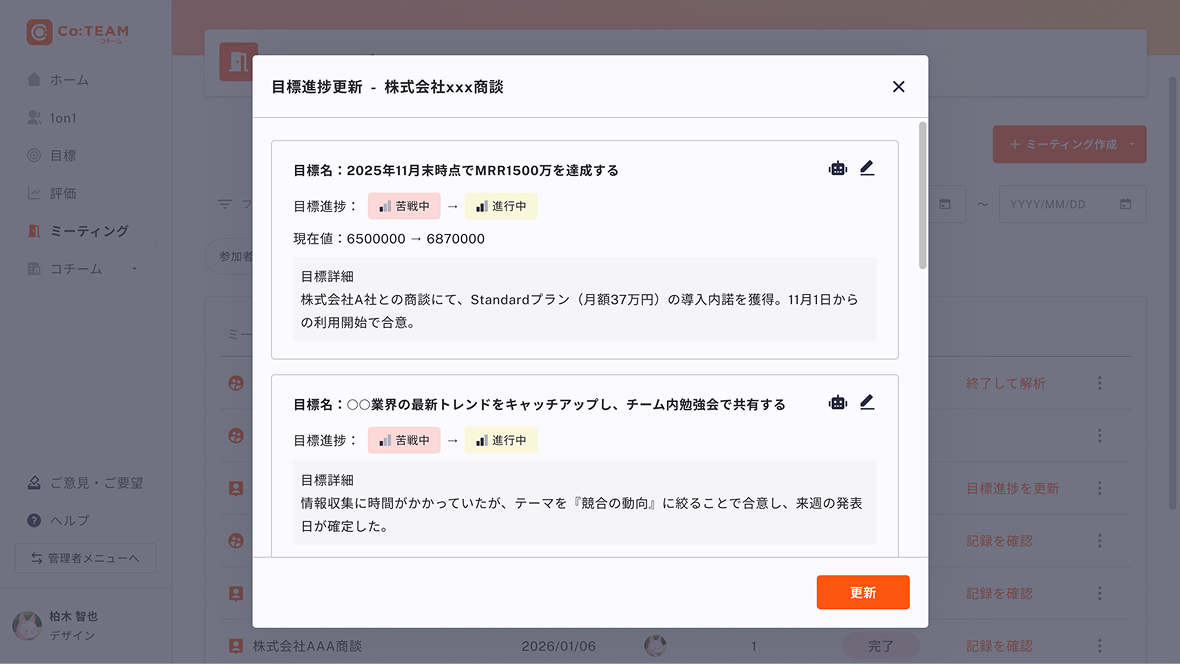Screen dimensions: 1180x664
Task: Edit the 勉強会 goal via its pencil icon
Action: click(867, 402)
